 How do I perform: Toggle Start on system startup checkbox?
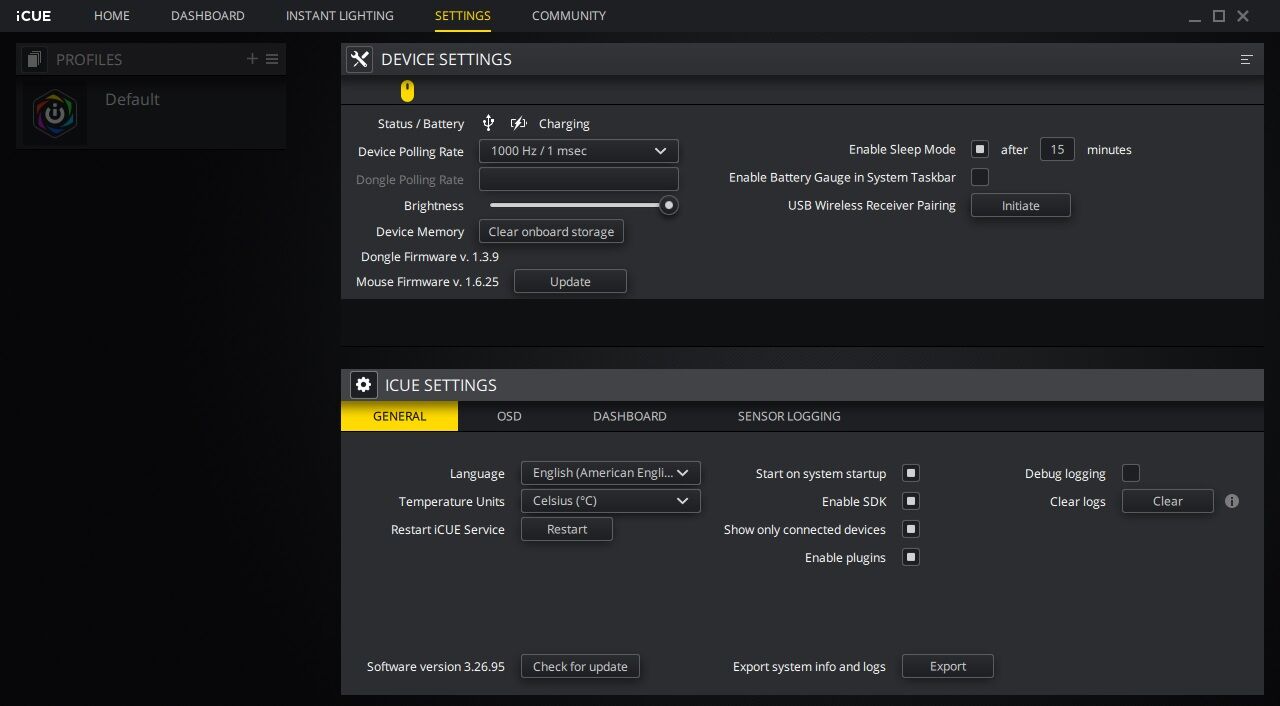(911, 473)
